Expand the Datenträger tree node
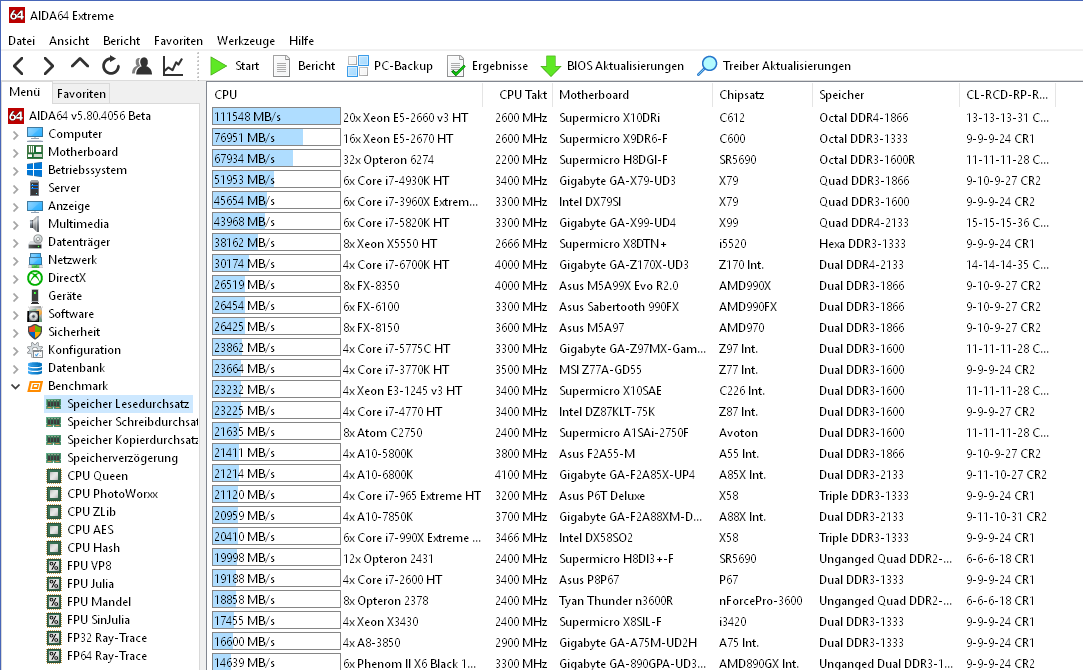 [15, 242]
